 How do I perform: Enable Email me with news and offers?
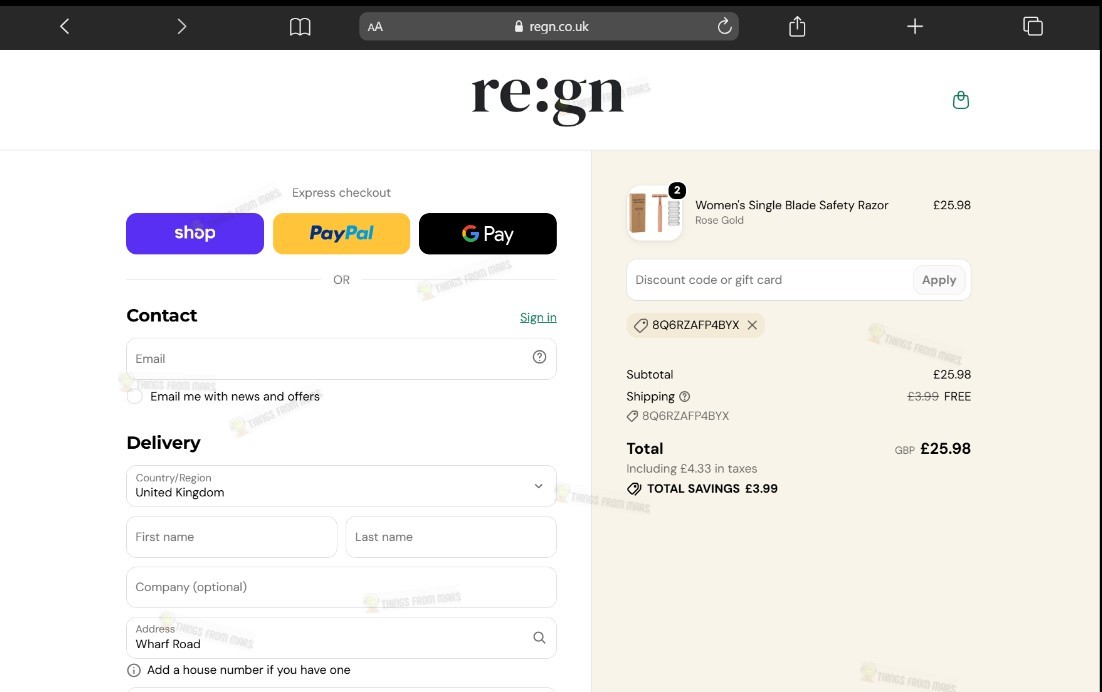135,396
